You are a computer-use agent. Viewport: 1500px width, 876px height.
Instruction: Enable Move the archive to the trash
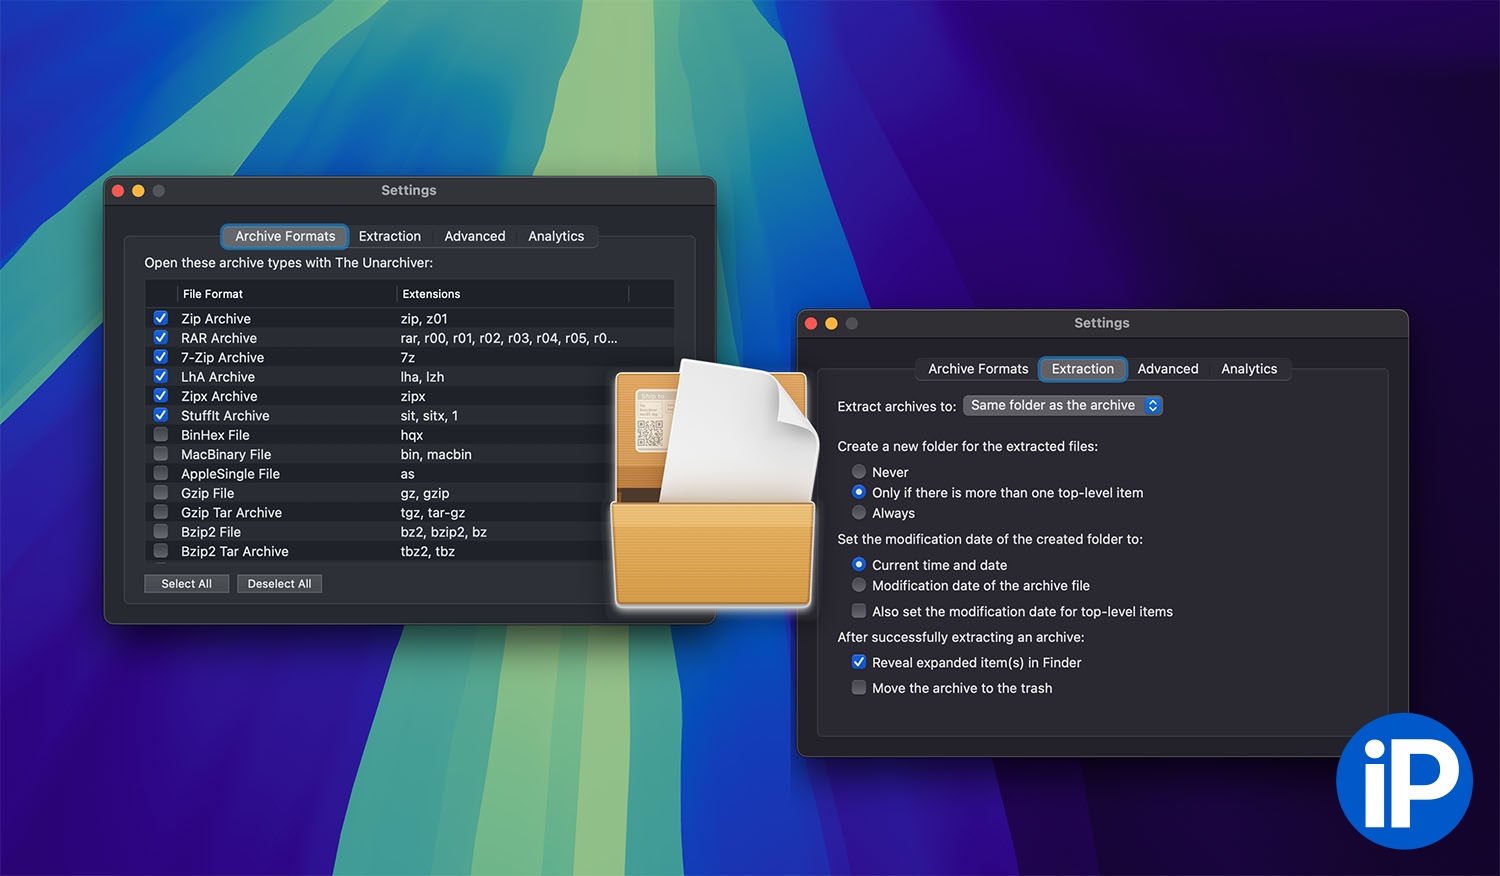pyautogui.click(x=858, y=688)
